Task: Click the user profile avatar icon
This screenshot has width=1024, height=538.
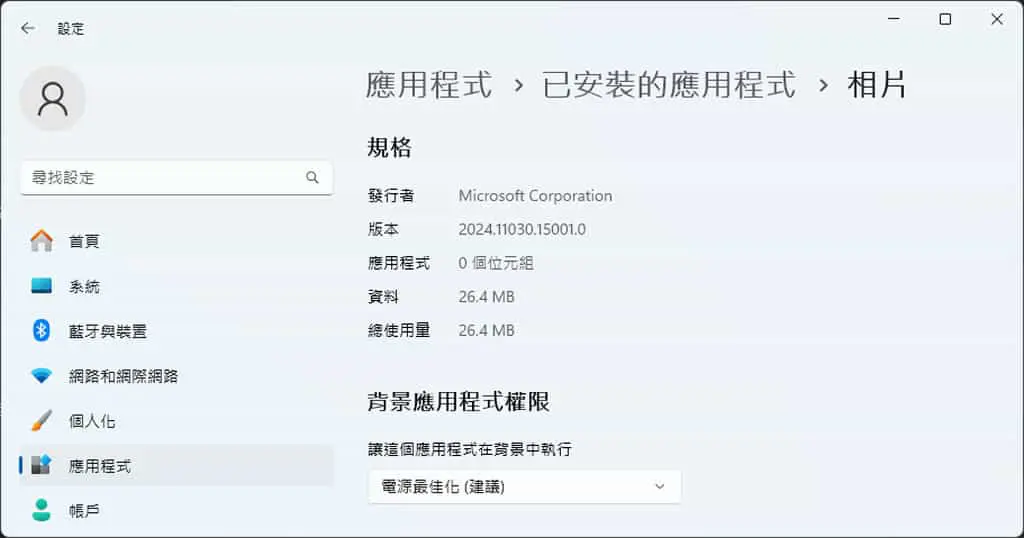Action: (53, 99)
